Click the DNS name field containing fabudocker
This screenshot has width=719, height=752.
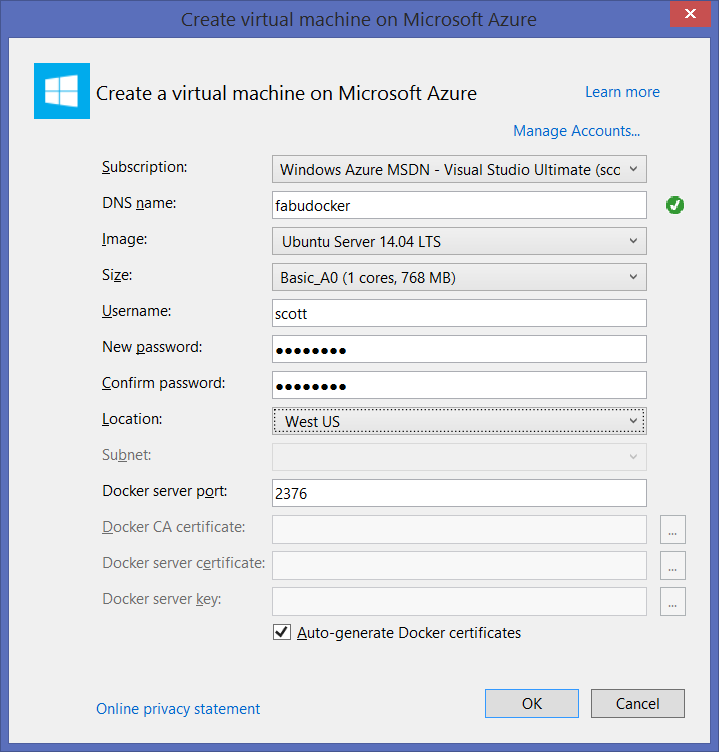pos(459,205)
